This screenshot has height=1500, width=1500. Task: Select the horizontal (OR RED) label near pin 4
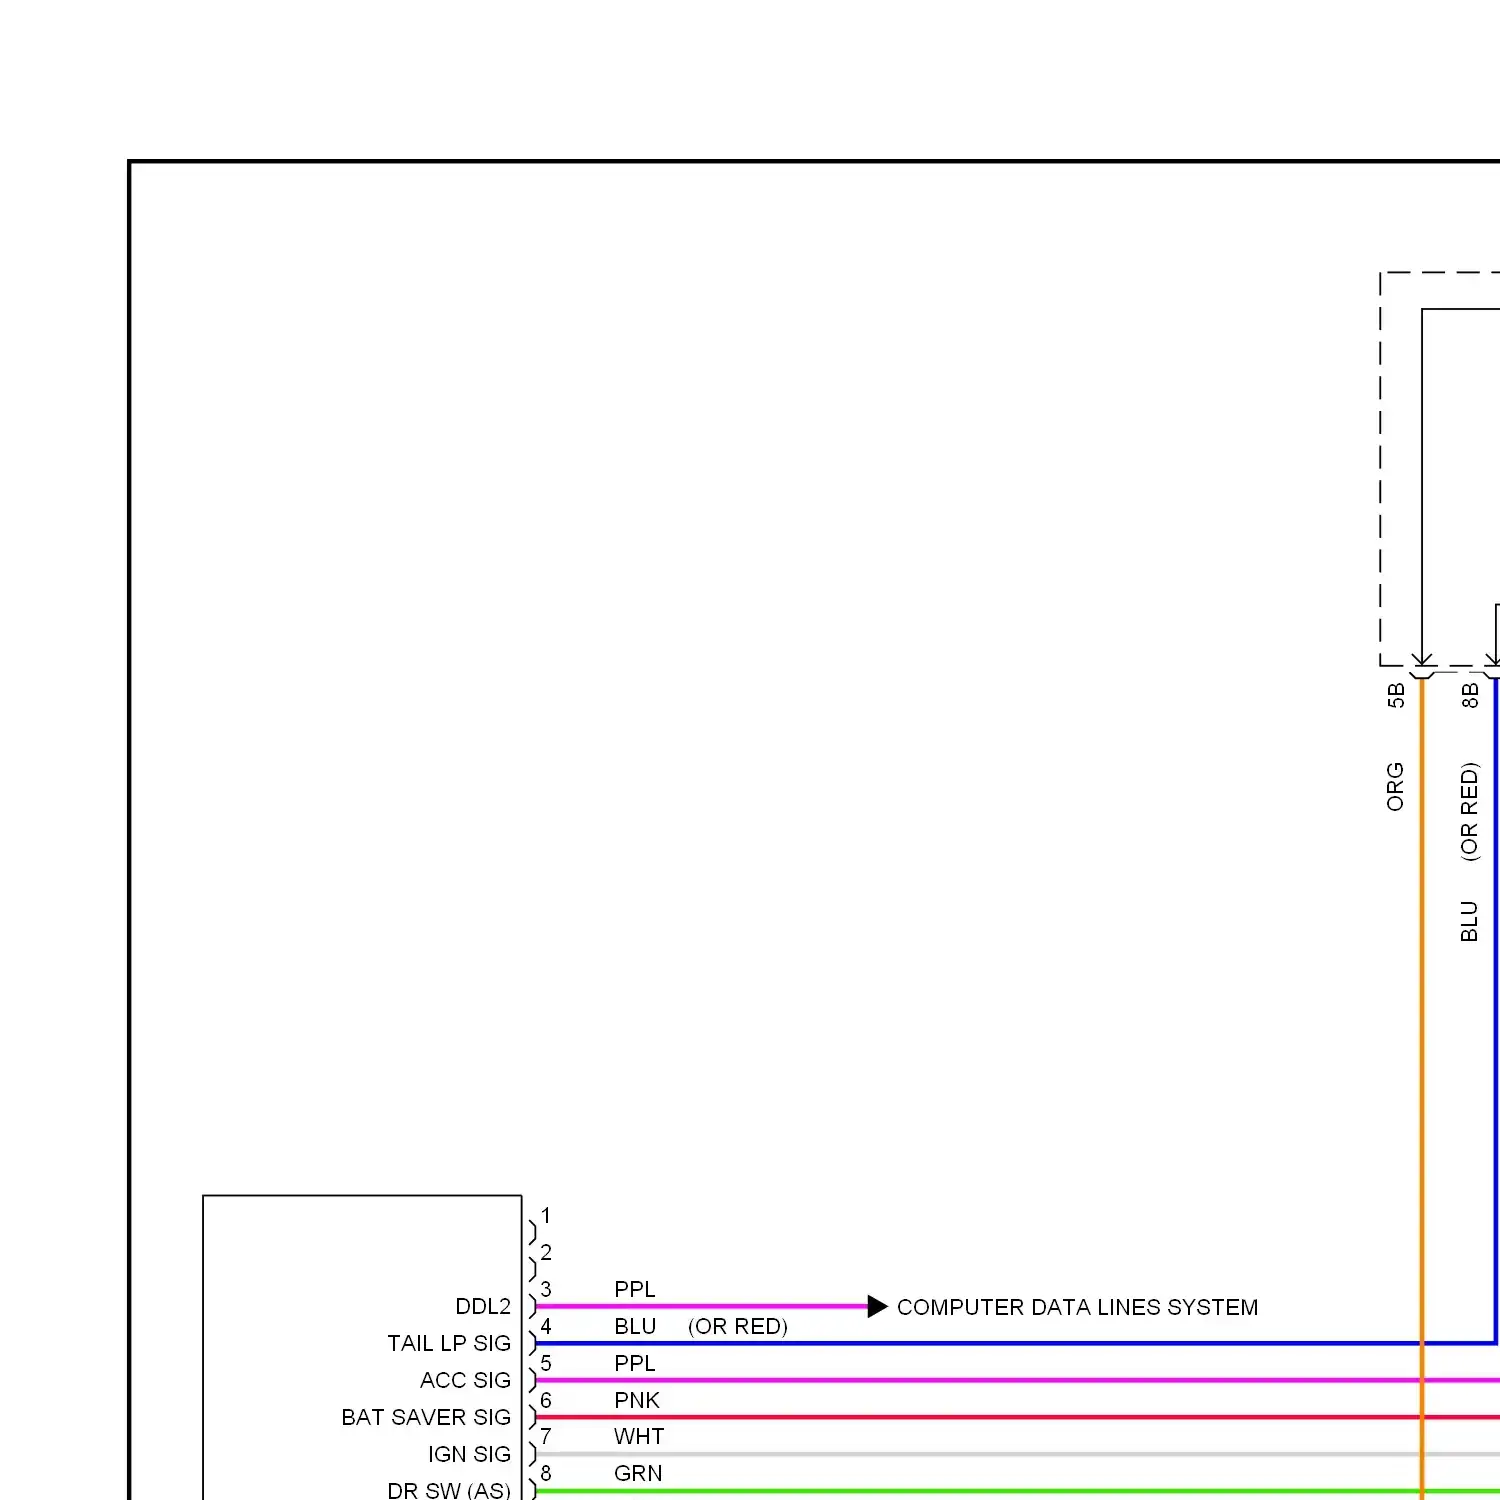click(x=738, y=1327)
